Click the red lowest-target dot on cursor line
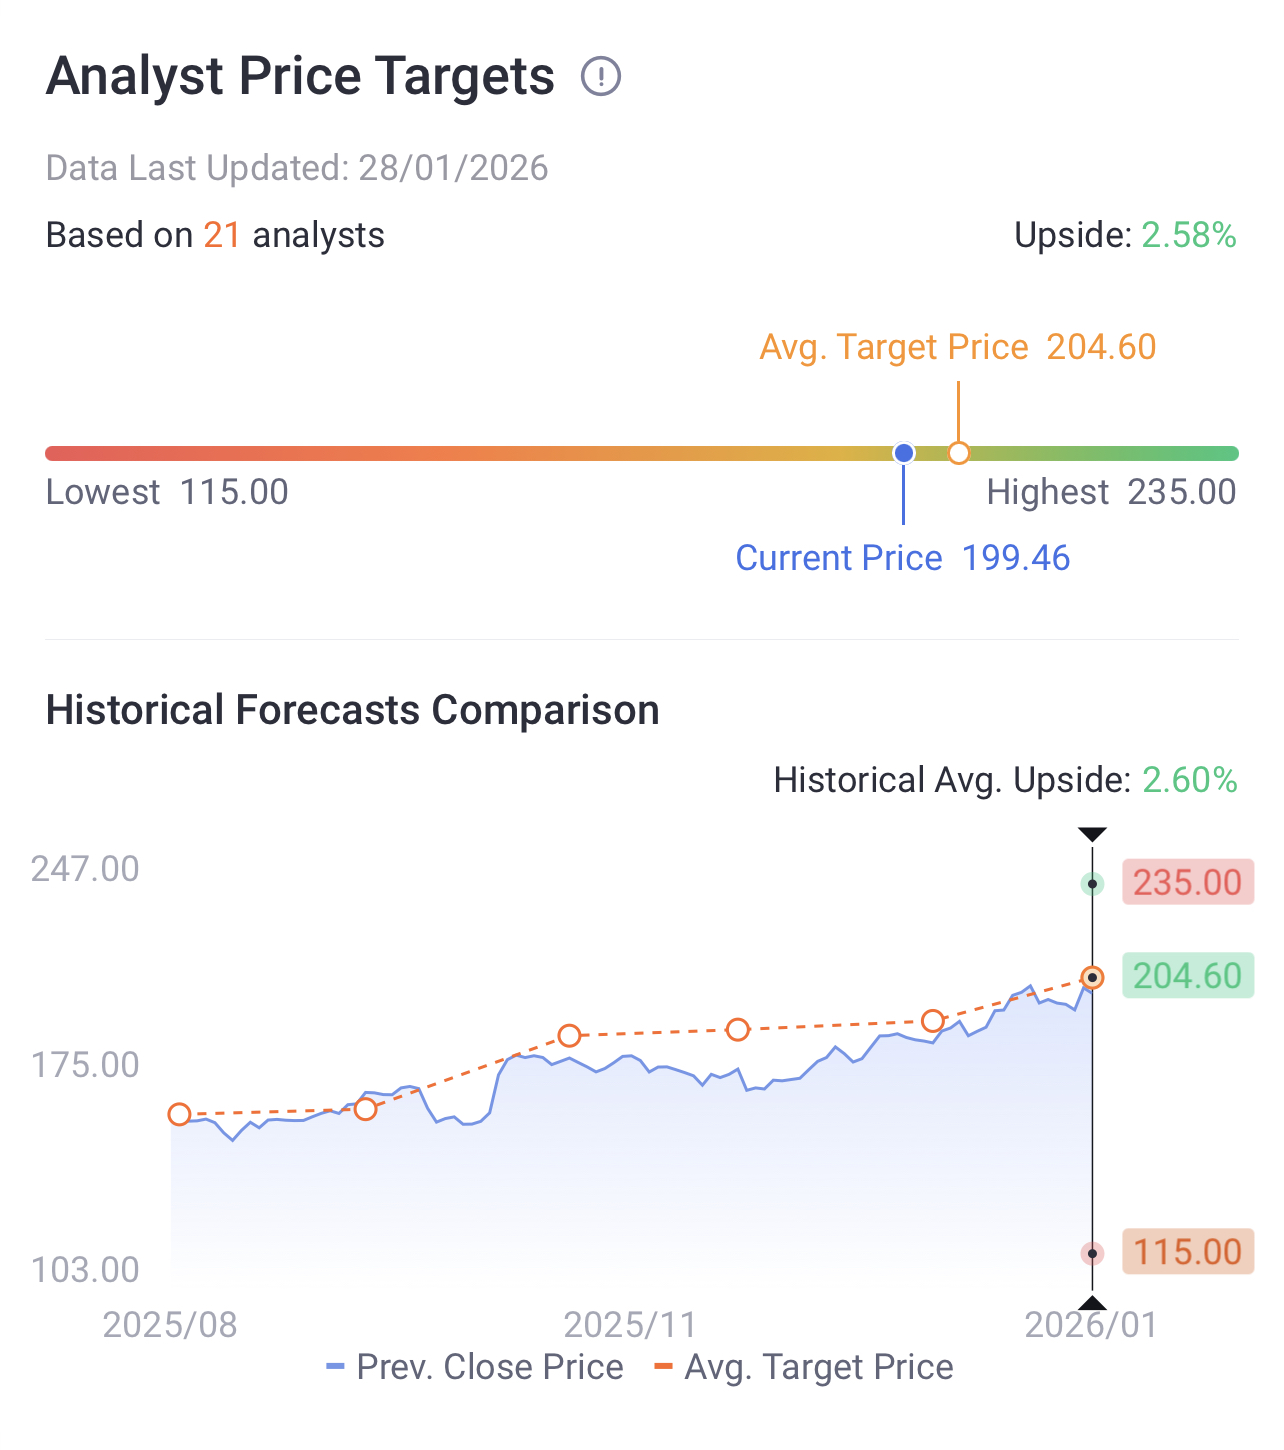This screenshot has width=1284, height=1450. (1092, 1253)
